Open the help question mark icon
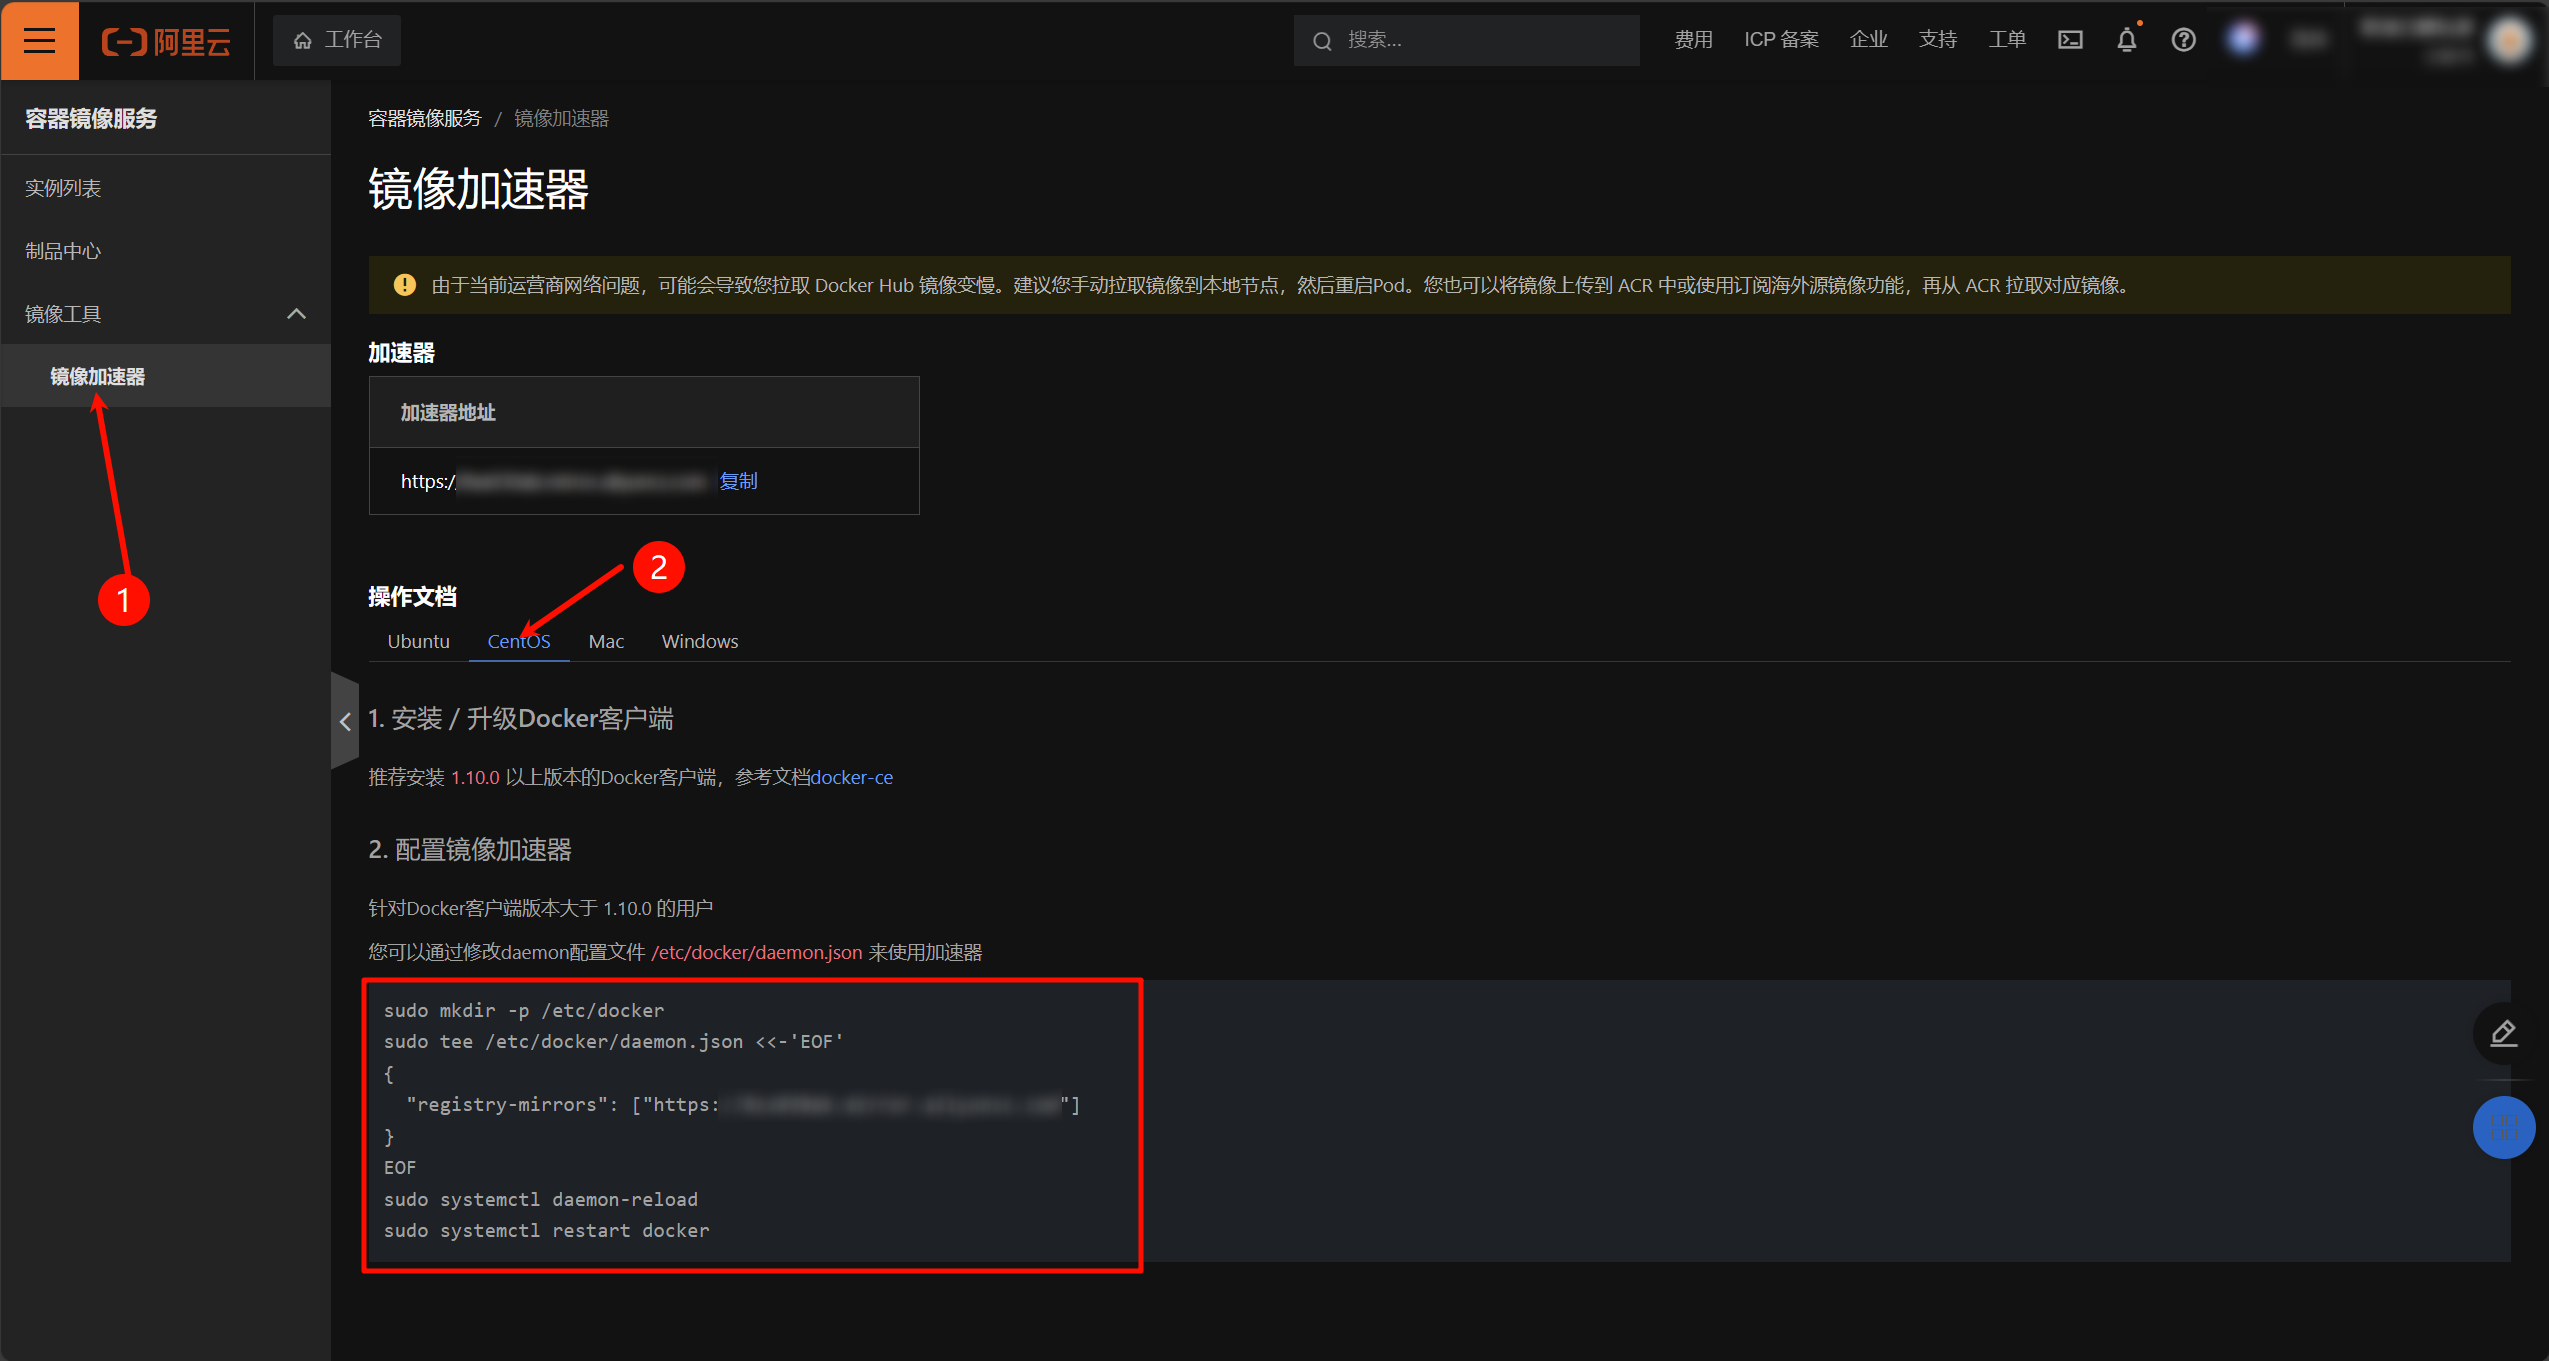The image size is (2549, 1361). coord(2183,40)
